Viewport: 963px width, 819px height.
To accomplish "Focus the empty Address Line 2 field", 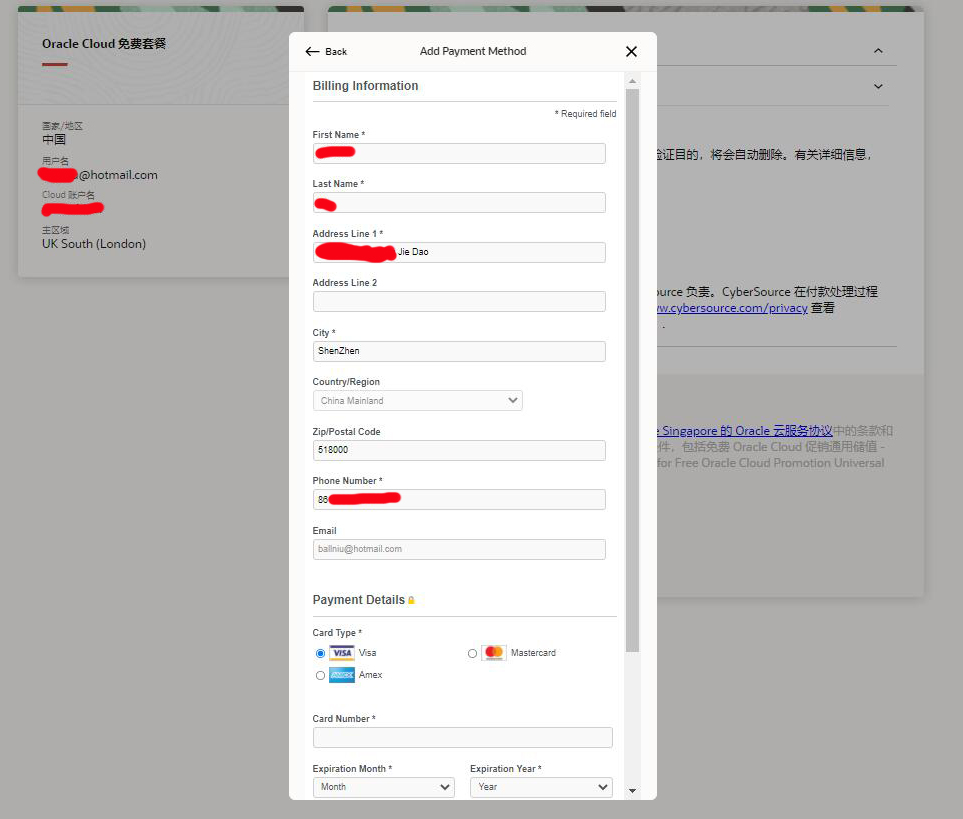I will (x=459, y=301).
